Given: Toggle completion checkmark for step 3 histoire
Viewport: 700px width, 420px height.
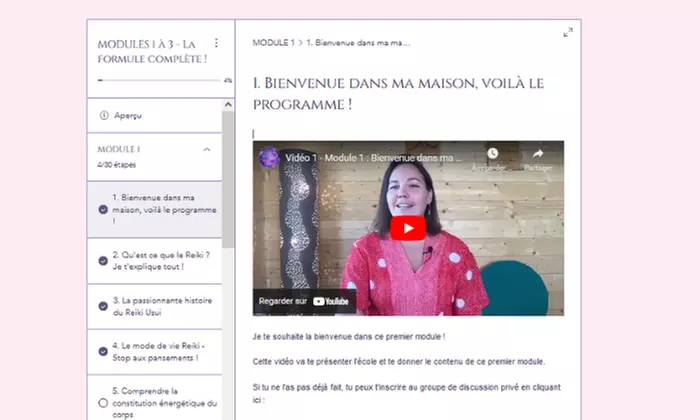Looking at the screenshot, I should (103, 306).
